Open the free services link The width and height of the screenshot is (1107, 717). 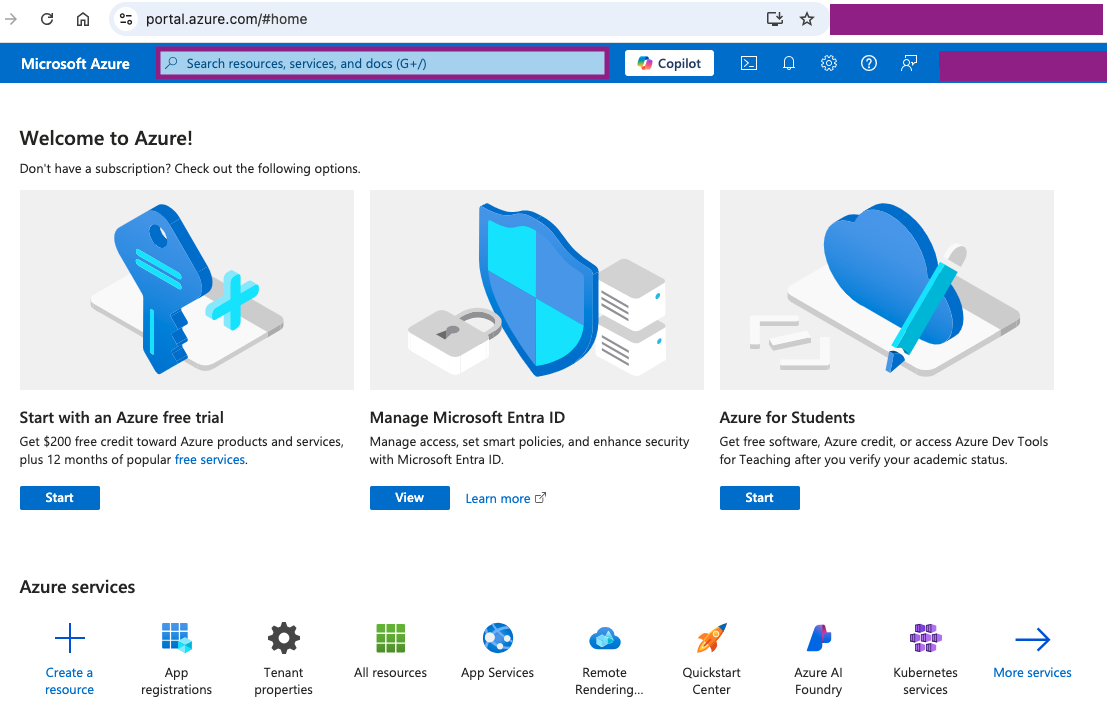click(x=210, y=459)
